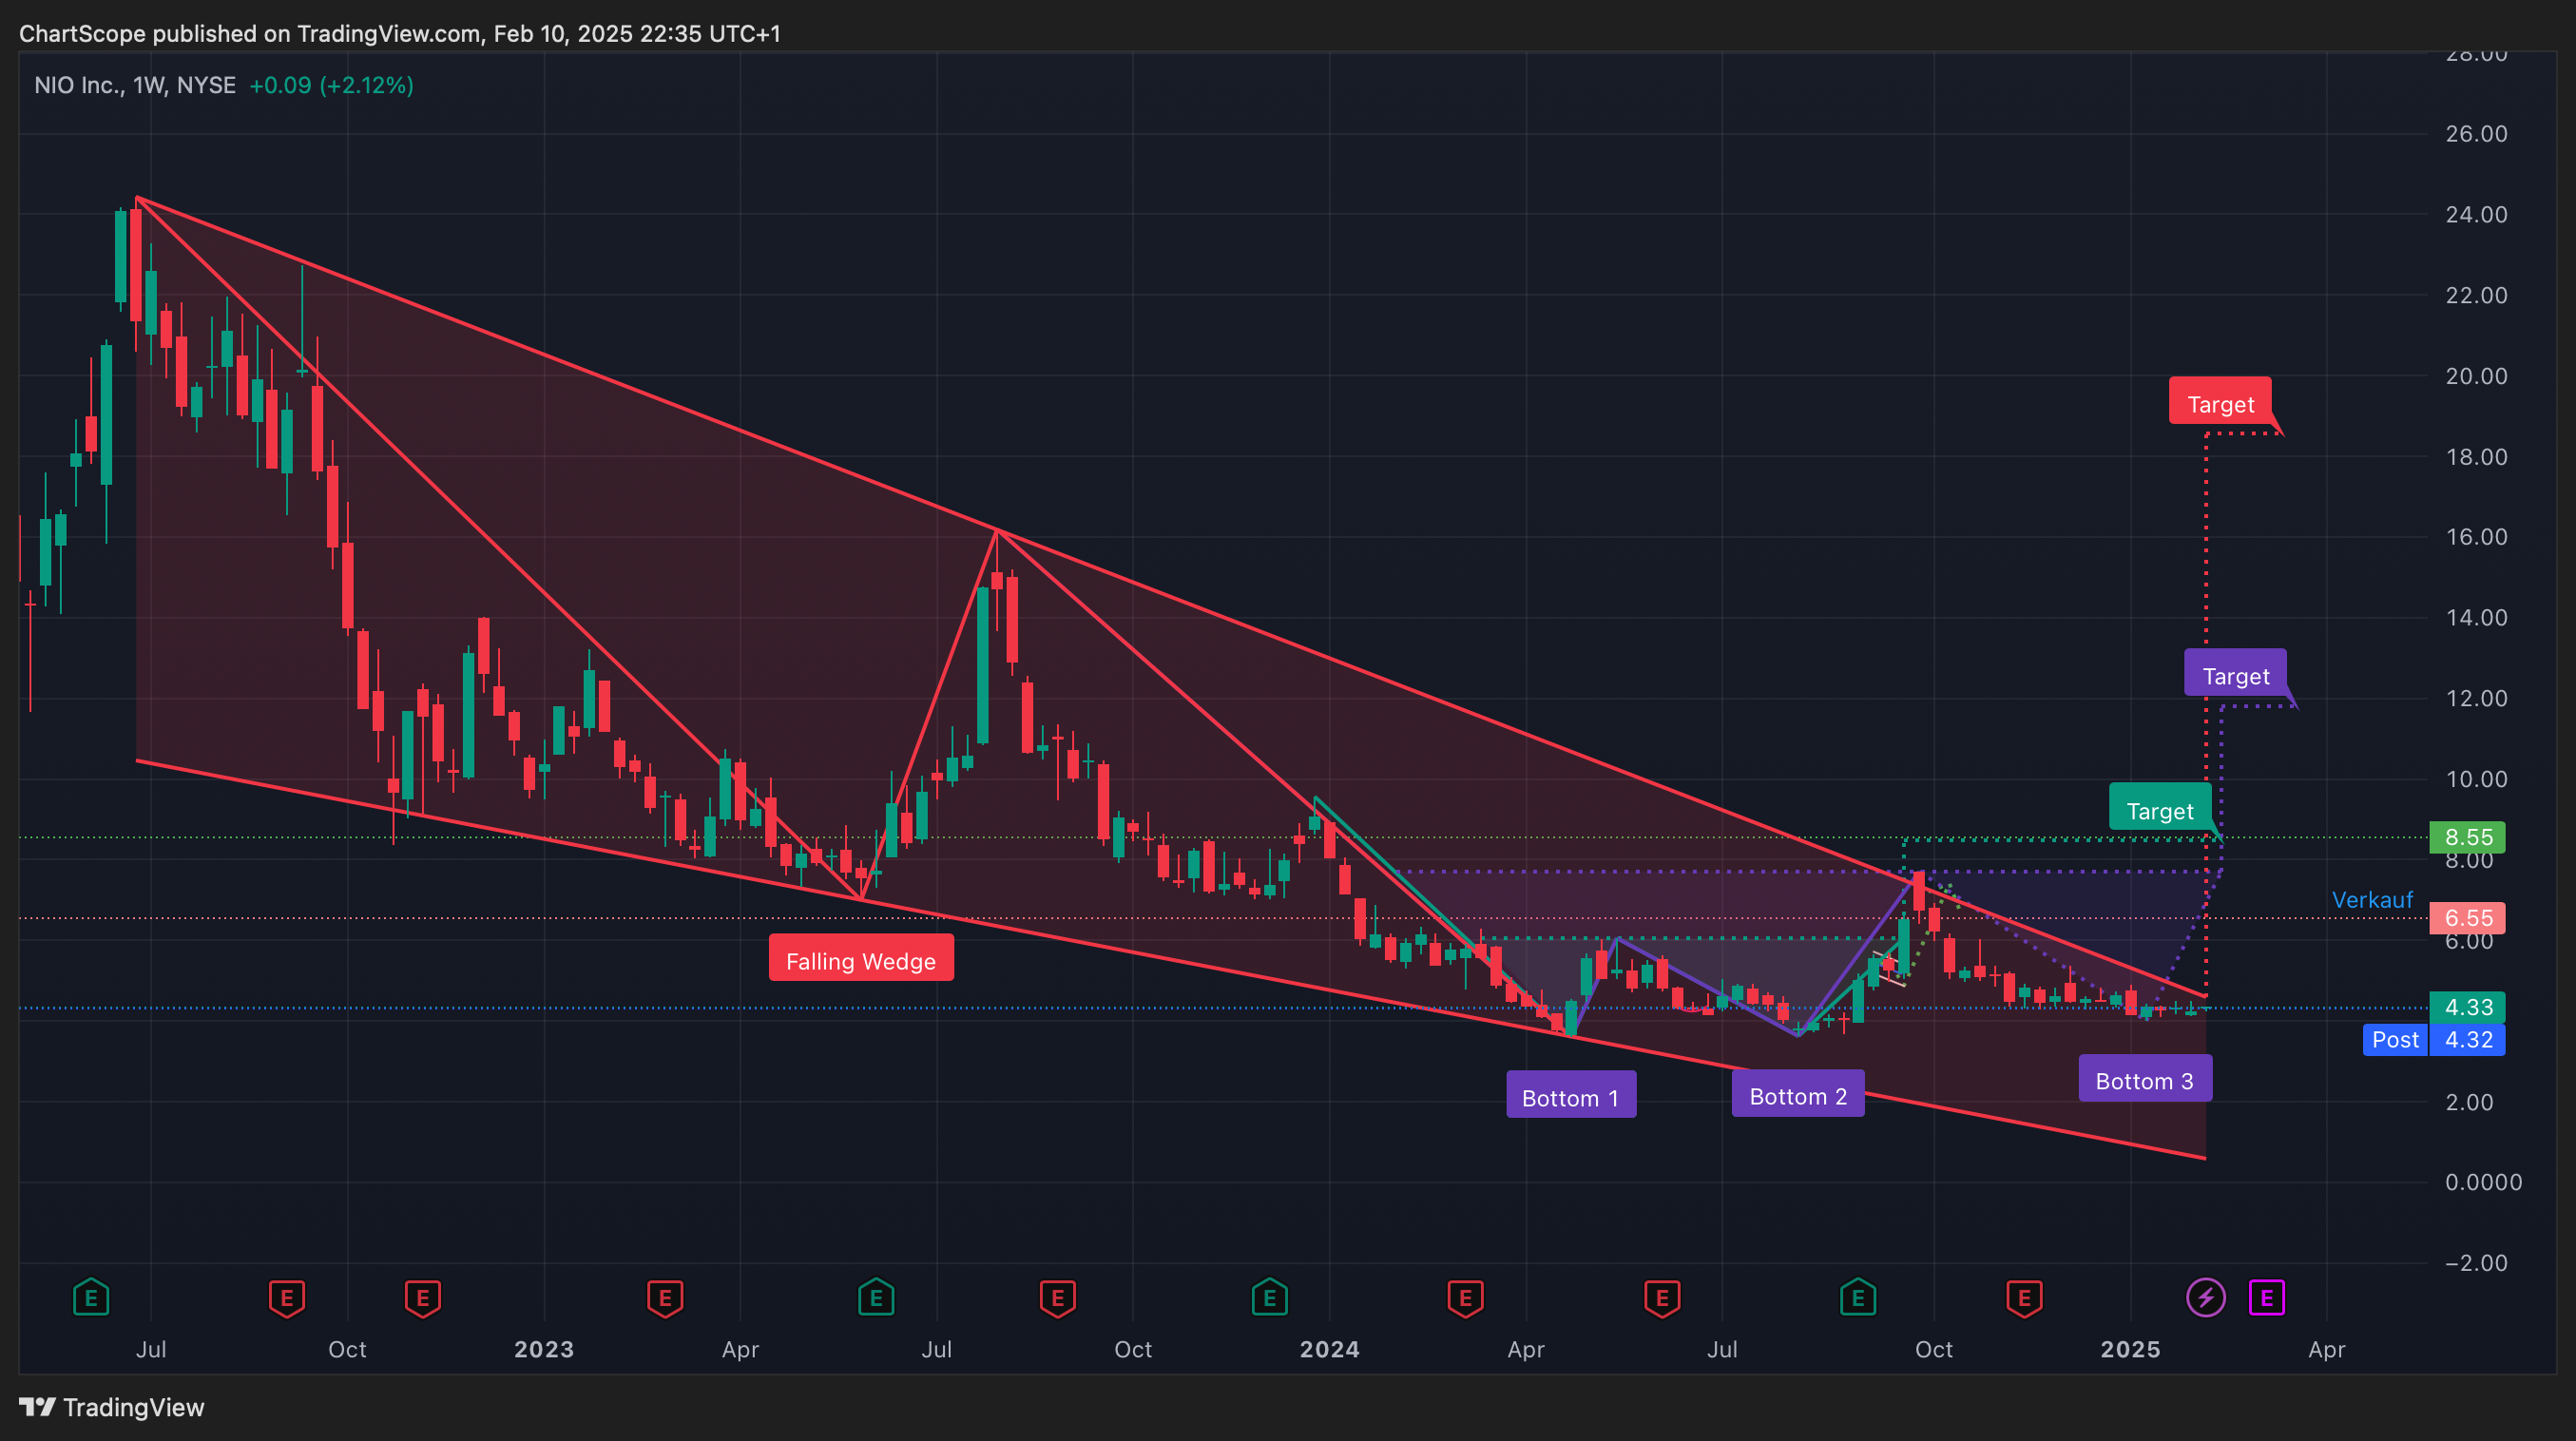Select the Bottom 3 purple label

point(2144,1080)
